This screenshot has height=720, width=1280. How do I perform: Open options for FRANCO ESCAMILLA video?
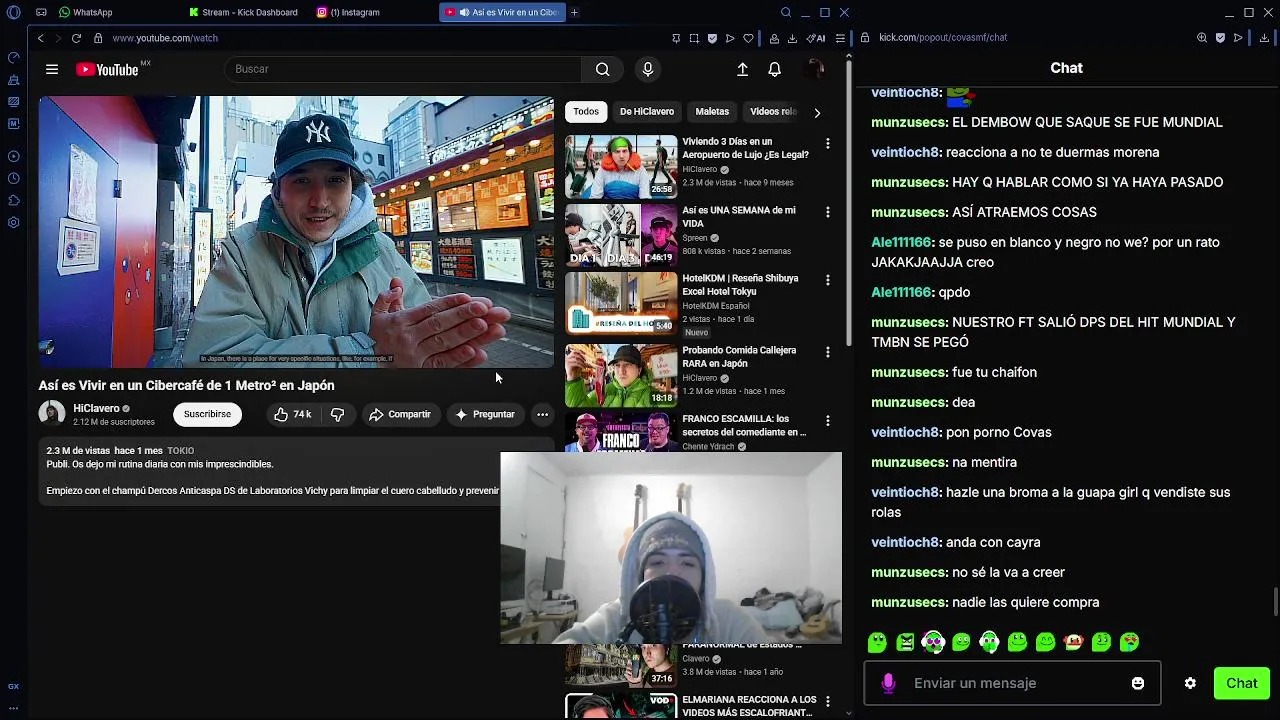[827, 421]
